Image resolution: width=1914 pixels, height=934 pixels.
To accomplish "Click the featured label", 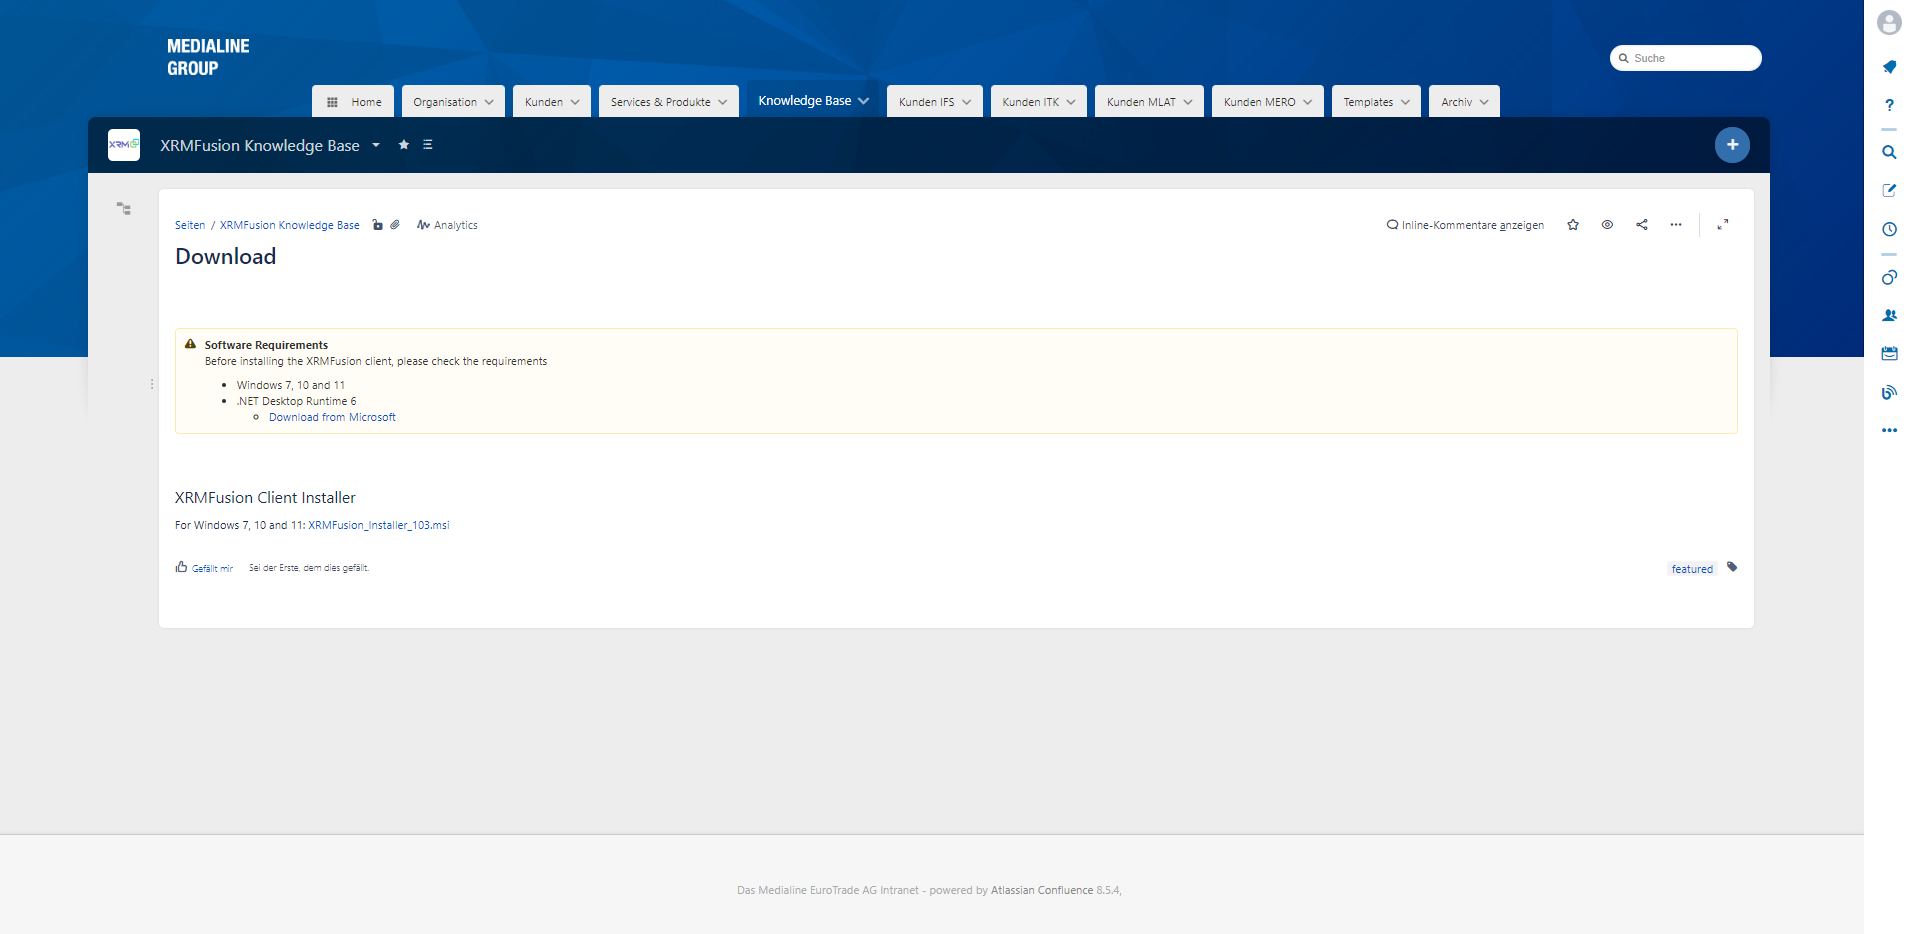I will 1692,569.
